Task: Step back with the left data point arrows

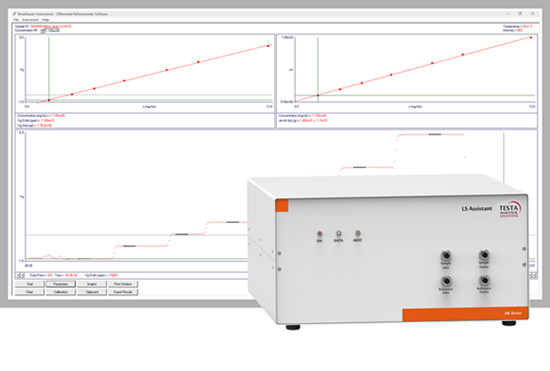Action: (x=20, y=276)
